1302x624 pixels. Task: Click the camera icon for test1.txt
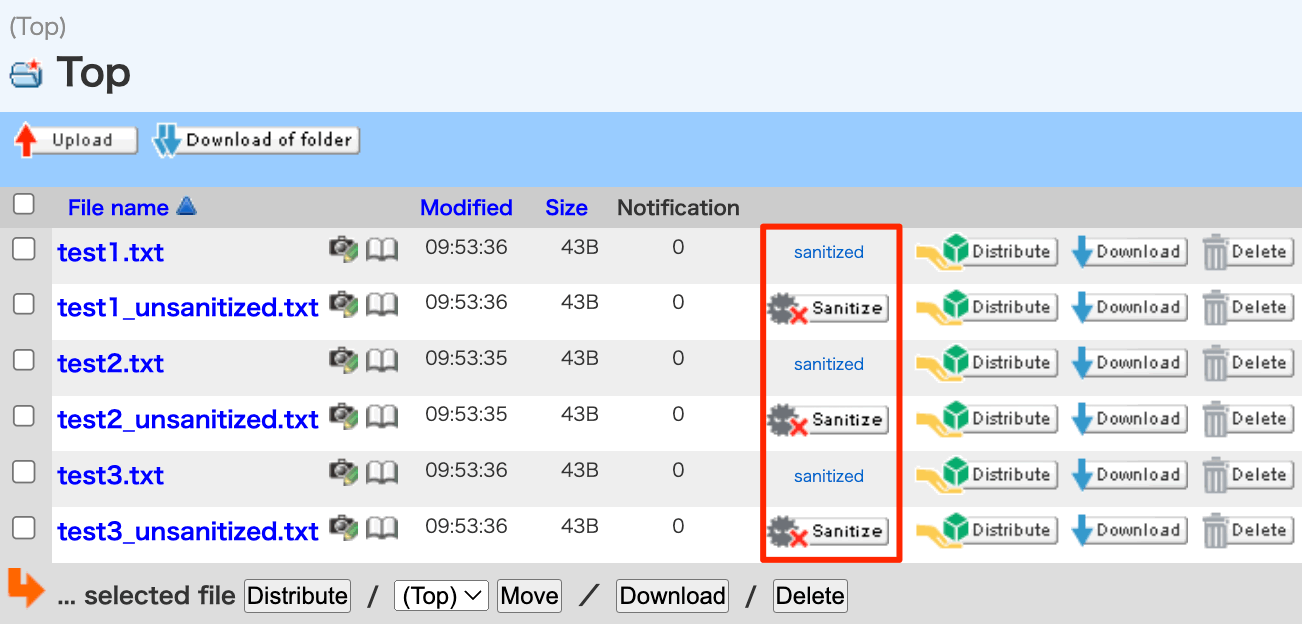[343, 250]
